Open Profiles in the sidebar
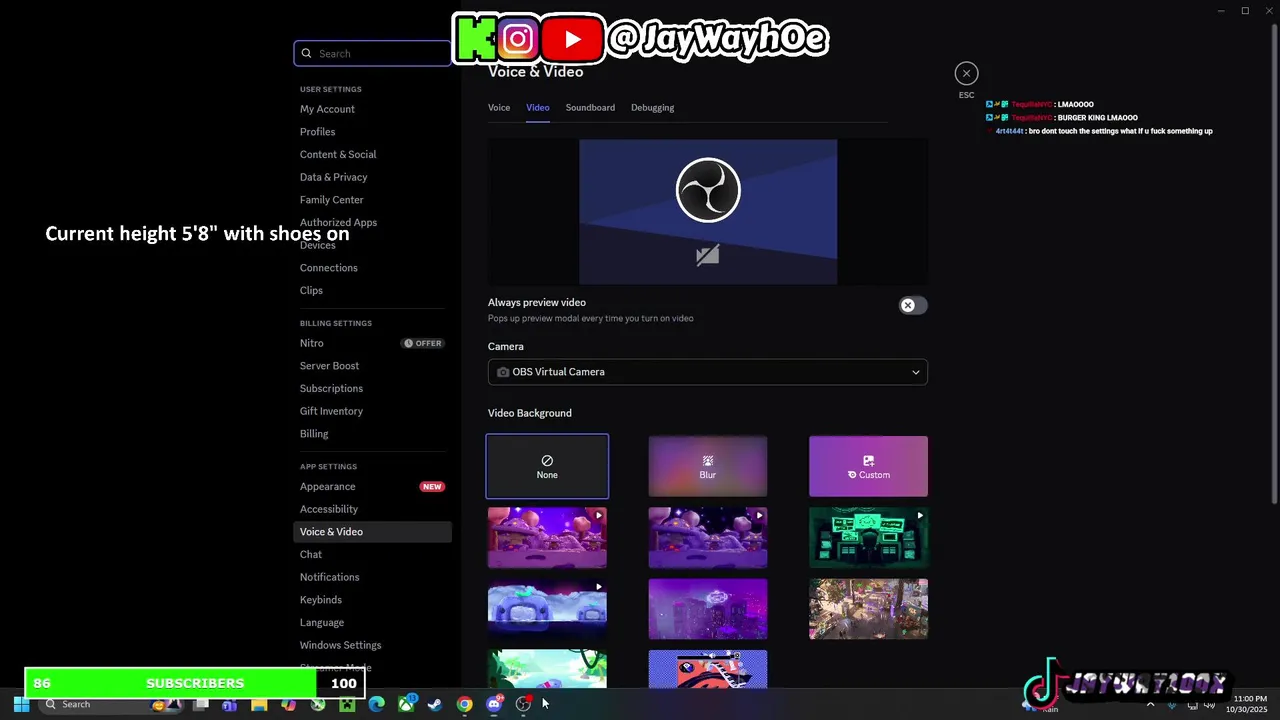The height and width of the screenshot is (720, 1280). (372, 132)
